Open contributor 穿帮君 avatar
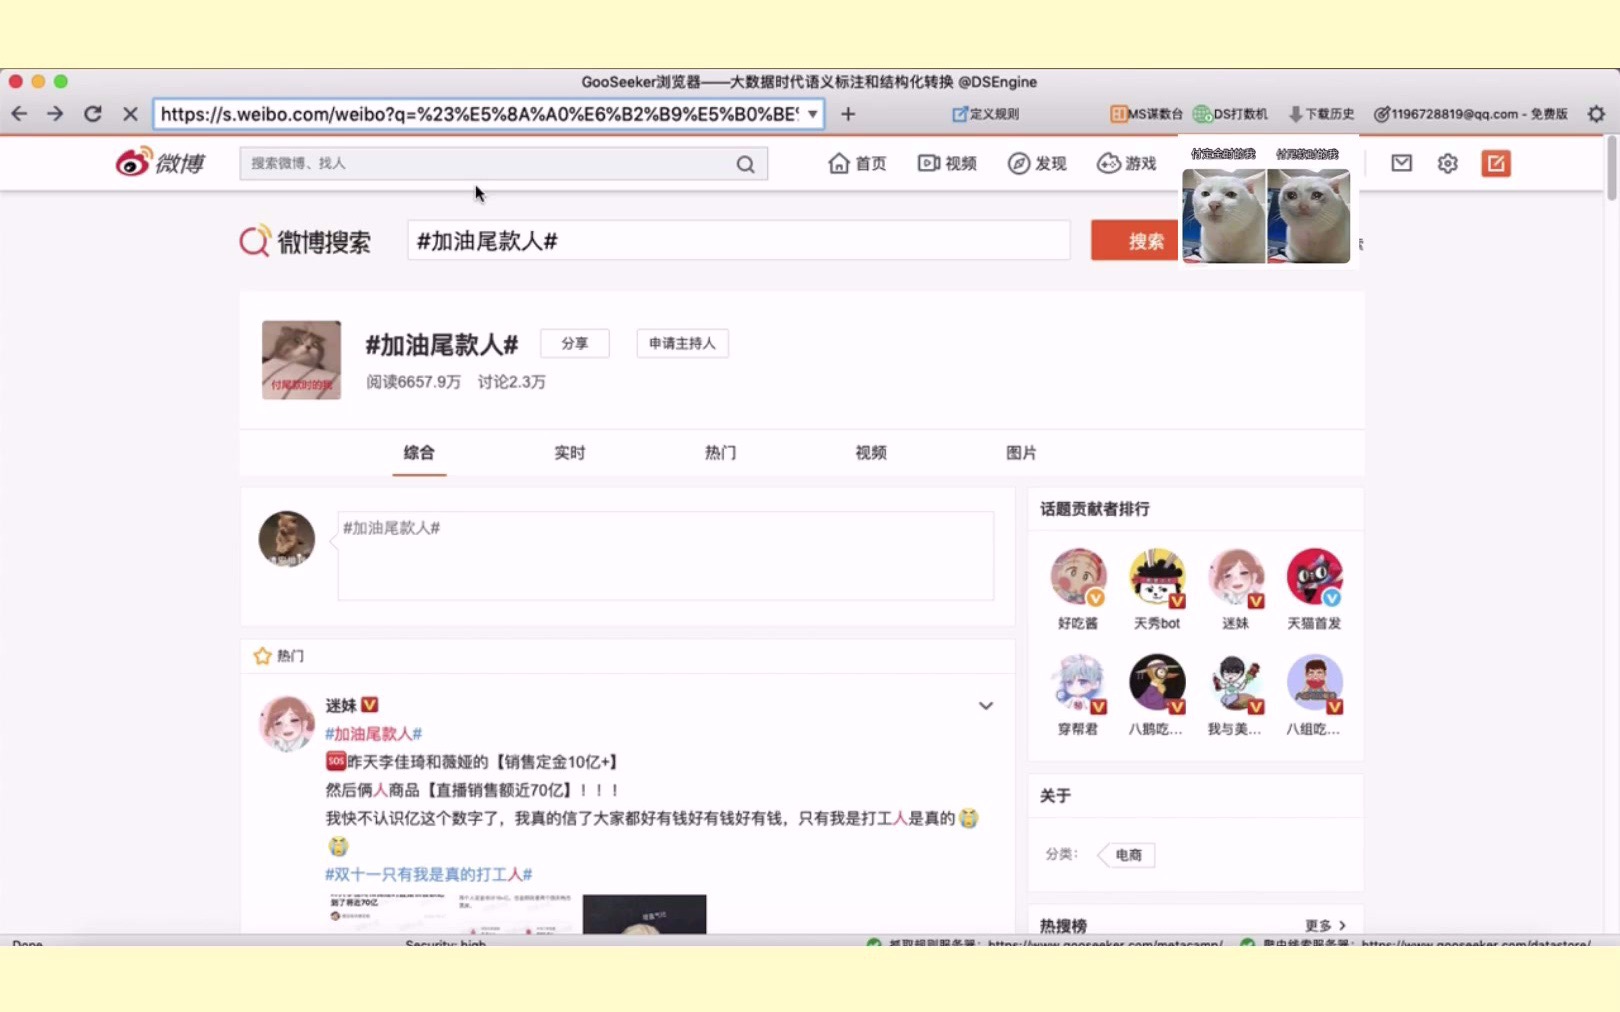Viewport: 1620px width, 1012px height. tap(1078, 683)
